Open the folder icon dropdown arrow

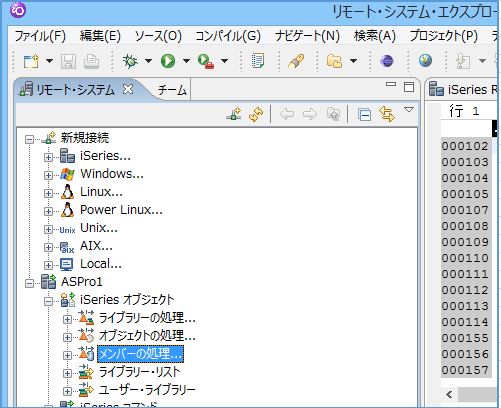click(x=353, y=61)
